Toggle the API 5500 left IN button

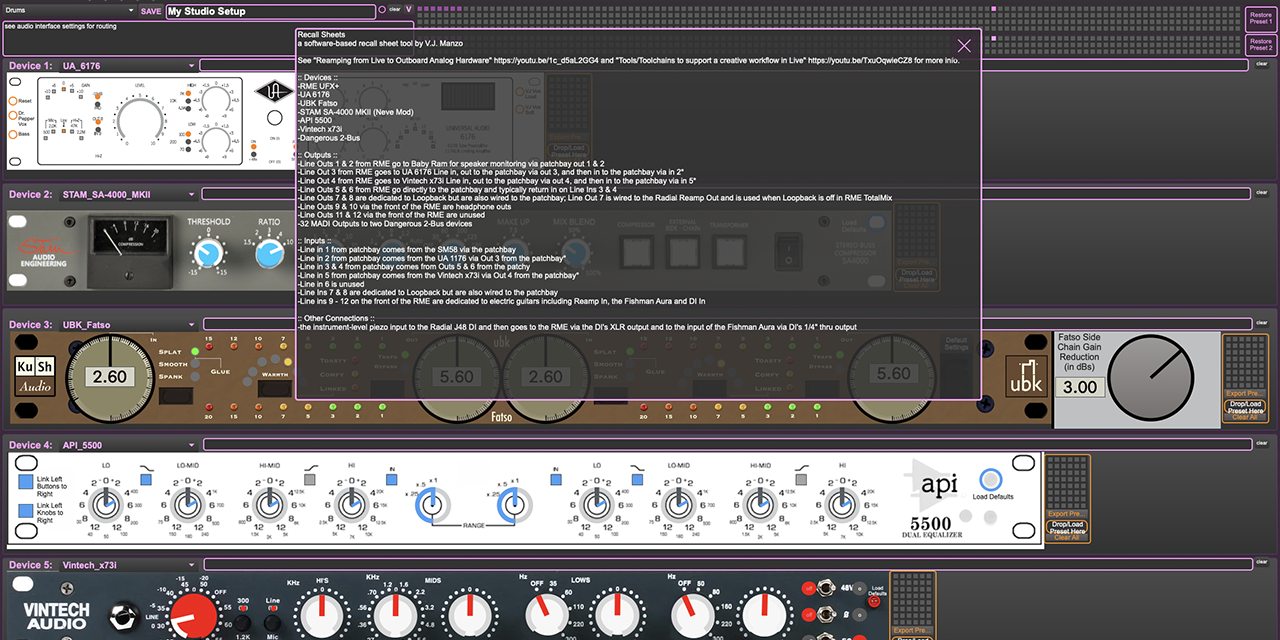tap(393, 480)
